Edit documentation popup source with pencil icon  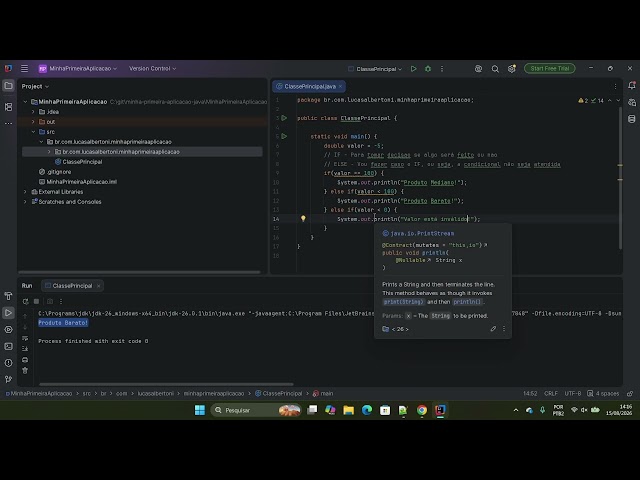coord(493,329)
